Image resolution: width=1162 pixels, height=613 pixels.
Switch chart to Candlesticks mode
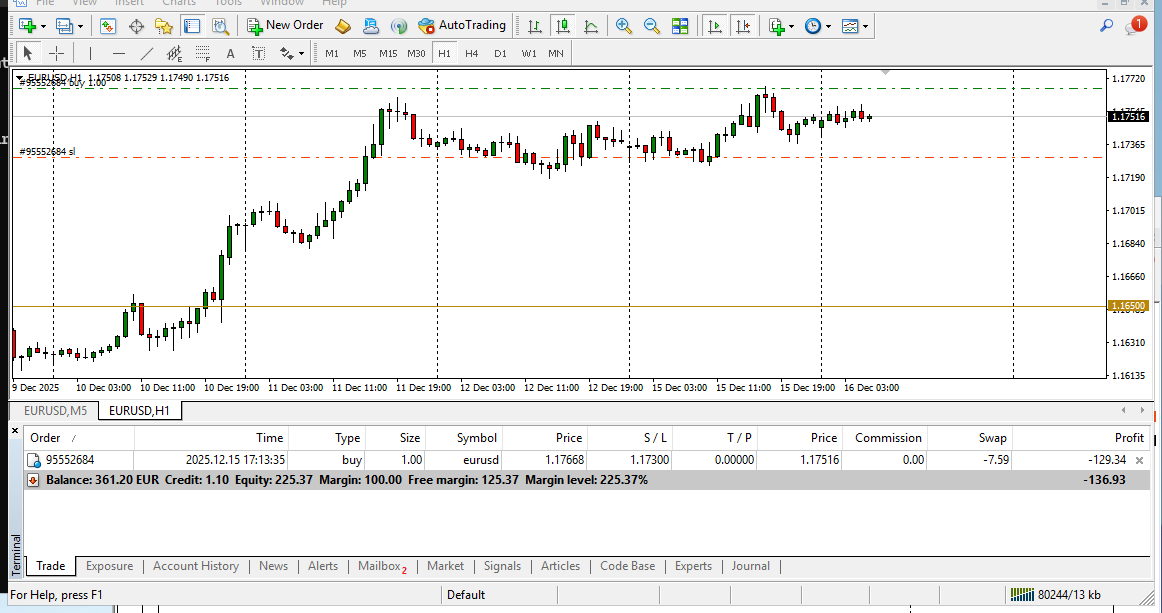[561, 26]
